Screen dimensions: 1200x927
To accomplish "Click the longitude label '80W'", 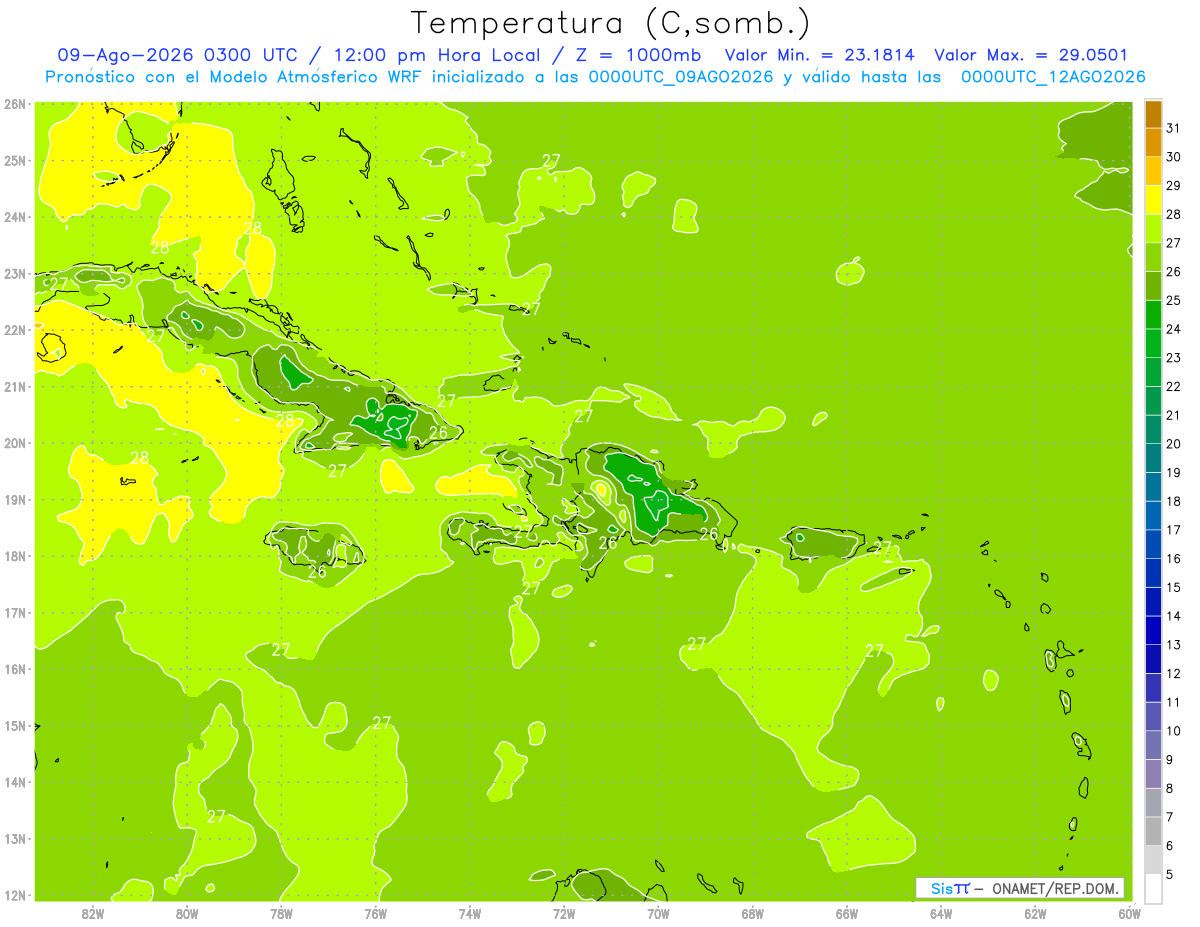I will [x=186, y=914].
